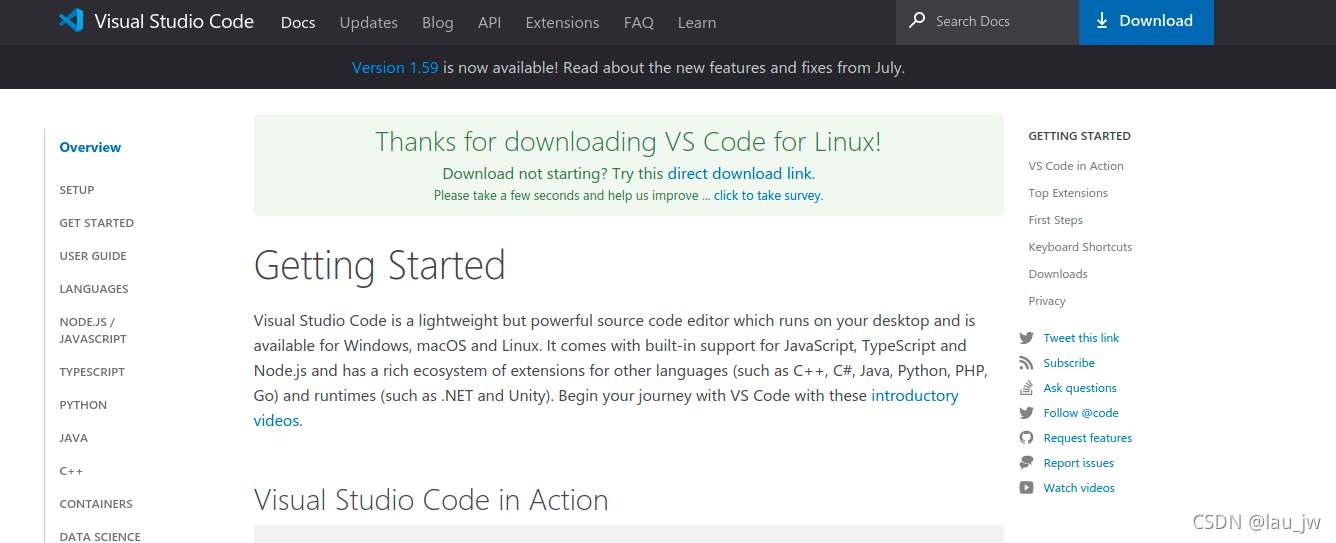Expand the USER GUIDE sidebar section
This screenshot has width=1336, height=543.
click(93, 256)
